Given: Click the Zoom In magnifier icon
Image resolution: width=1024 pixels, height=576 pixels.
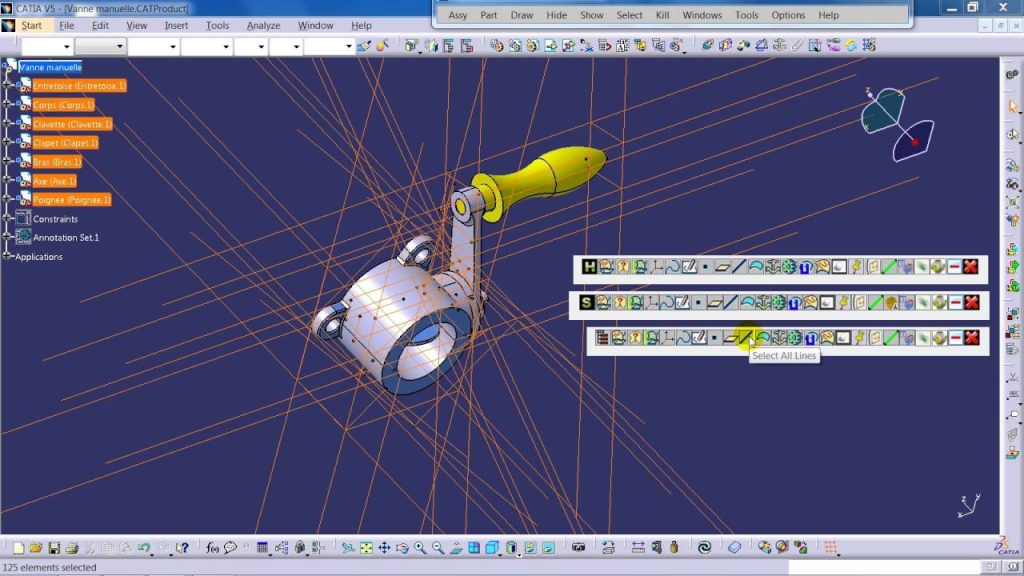Looking at the screenshot, I should pyautogui.click(x=419, y=548).
